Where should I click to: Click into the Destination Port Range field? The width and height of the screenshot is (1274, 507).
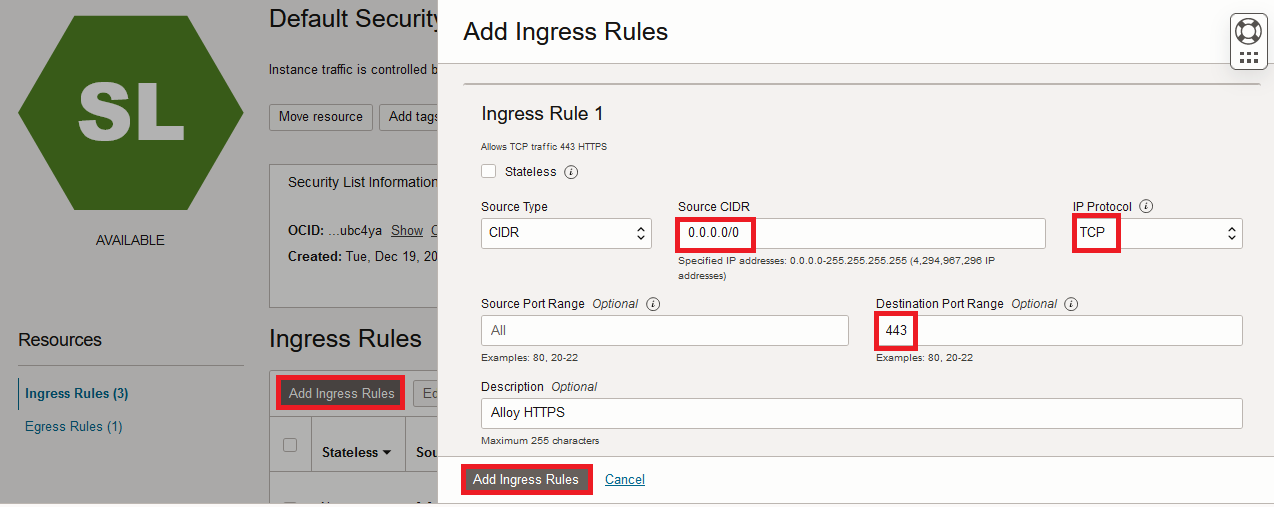[x=1058, y=331]
